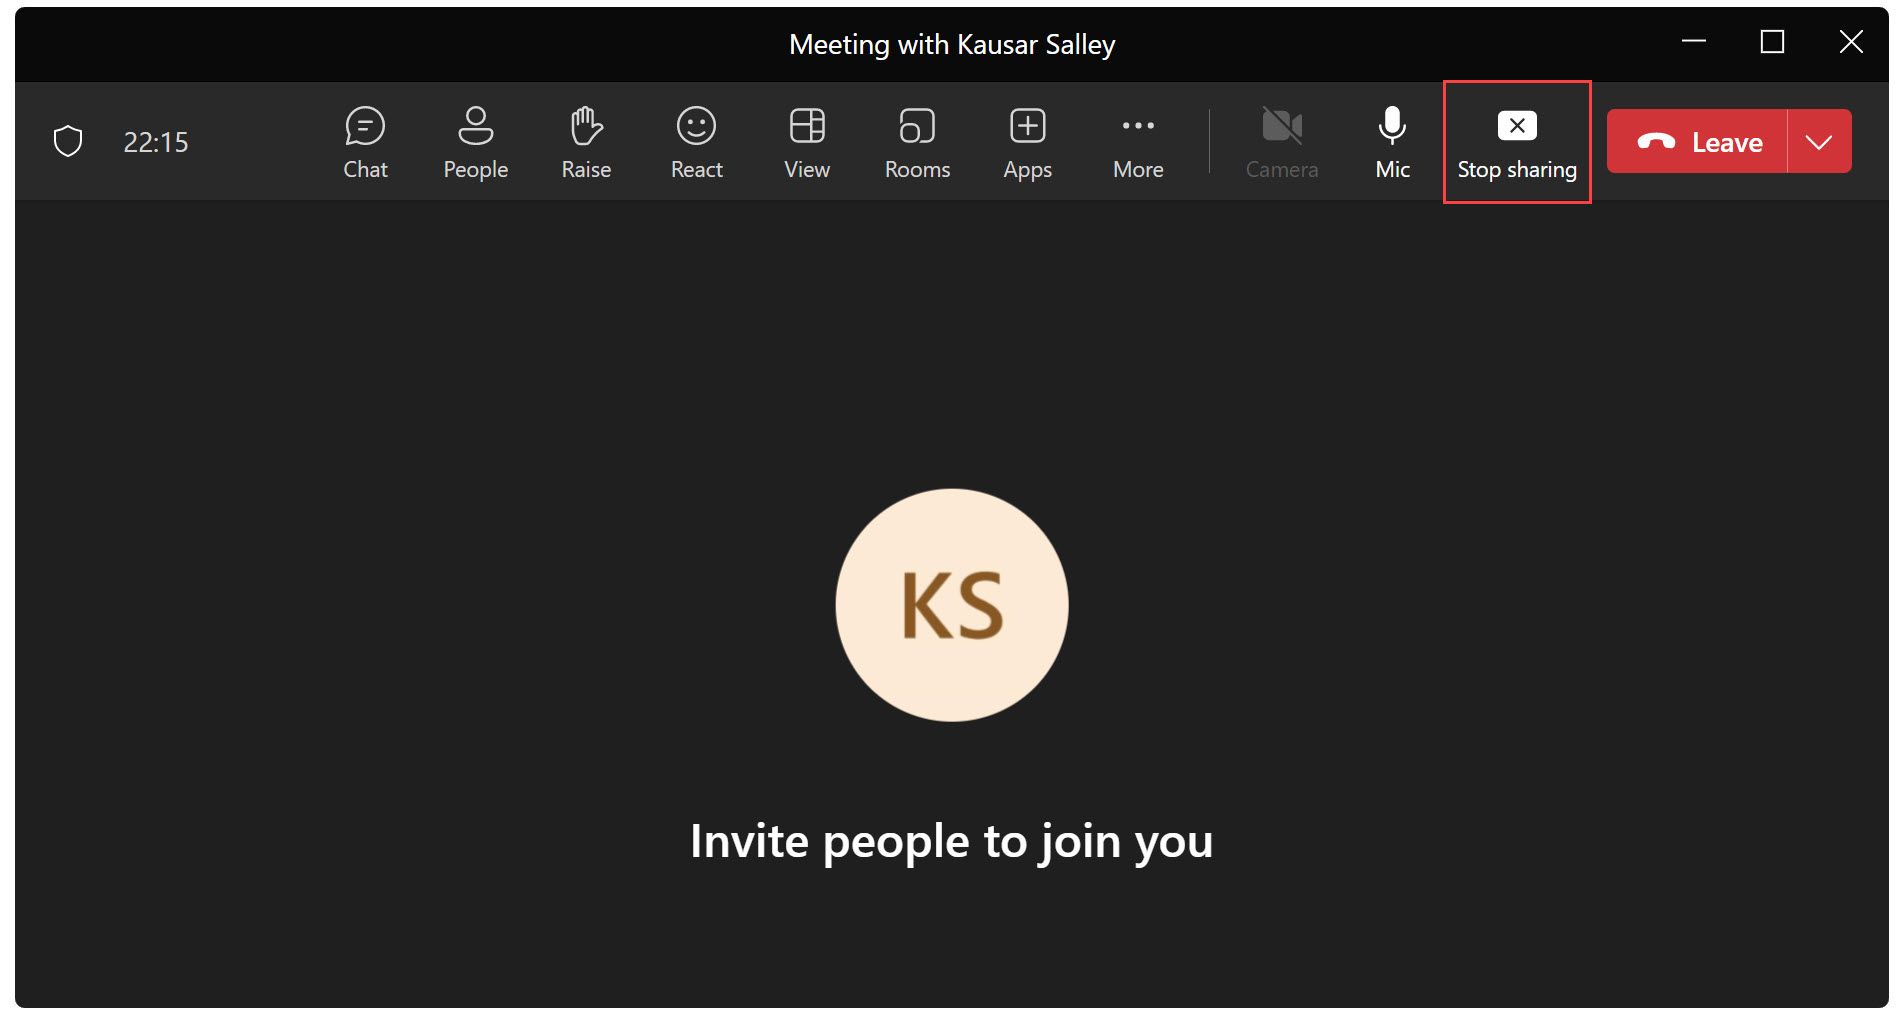This screenshot has width=1902, height=1014.
Task: Open reactions with the React icon
Action: pos(696,141)
